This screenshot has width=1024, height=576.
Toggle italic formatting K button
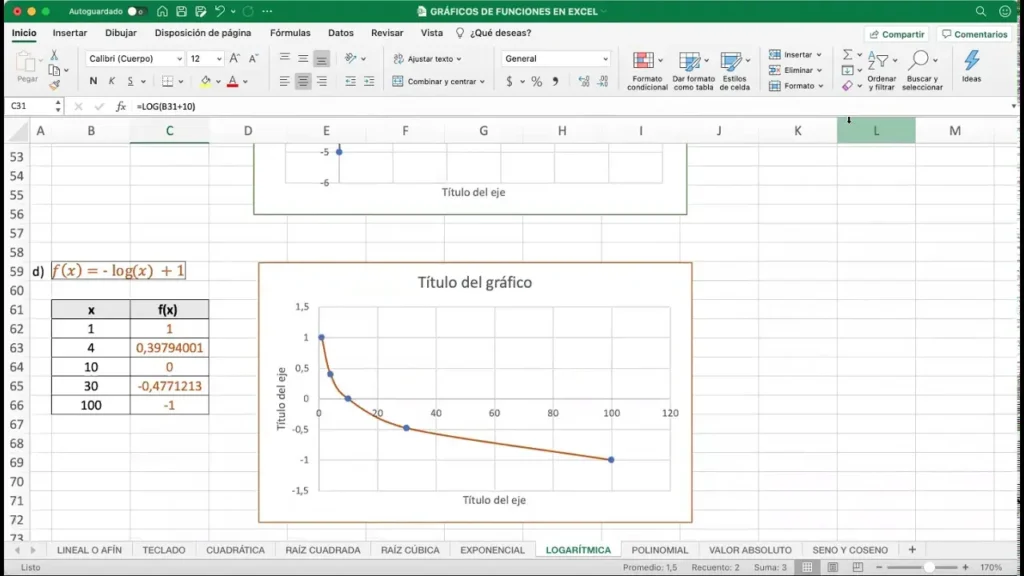tap(112, 82)
